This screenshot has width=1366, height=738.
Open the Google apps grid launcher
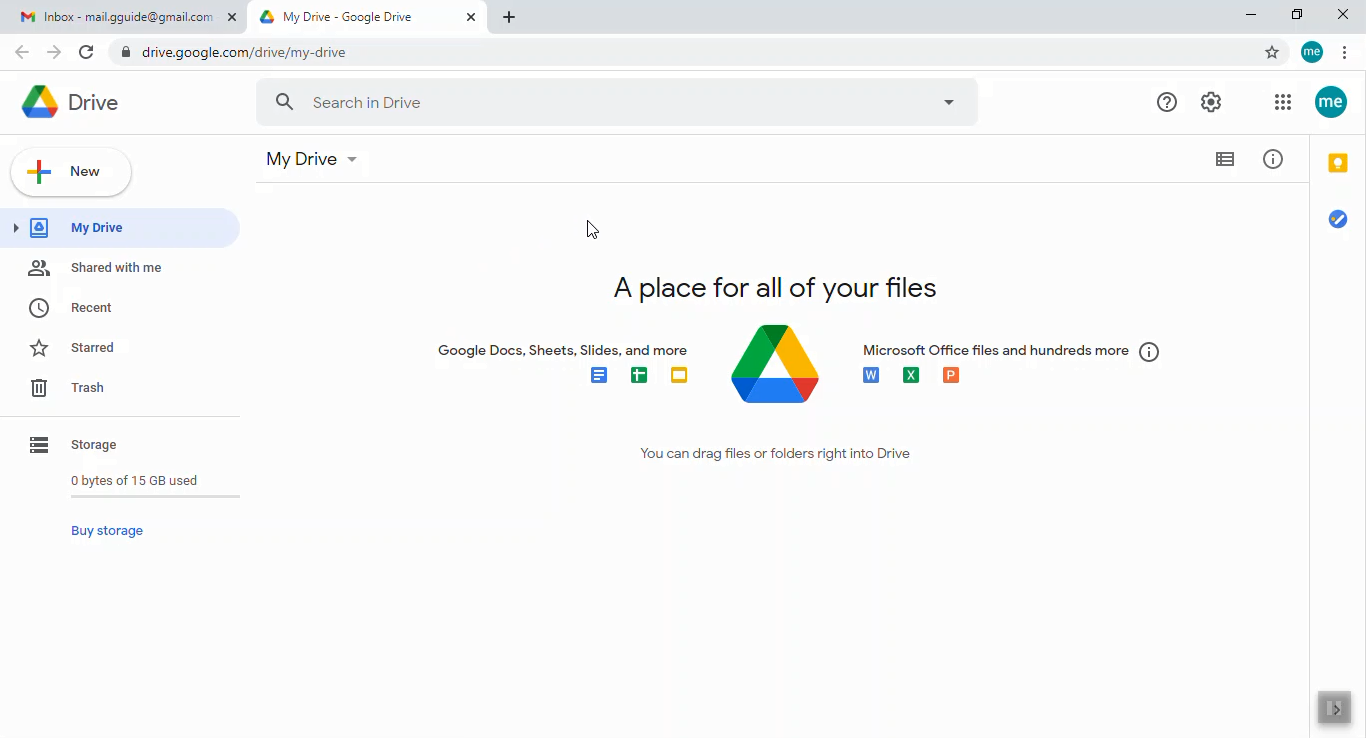point(1283,101)
